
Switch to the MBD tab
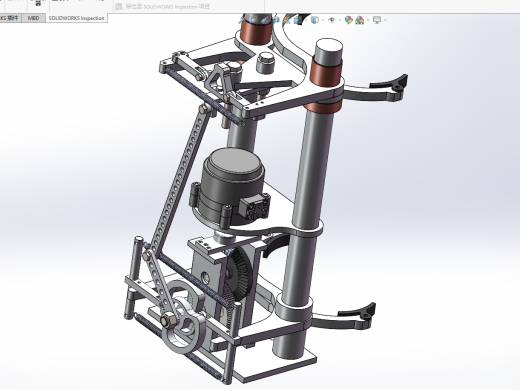click(33, 18)
